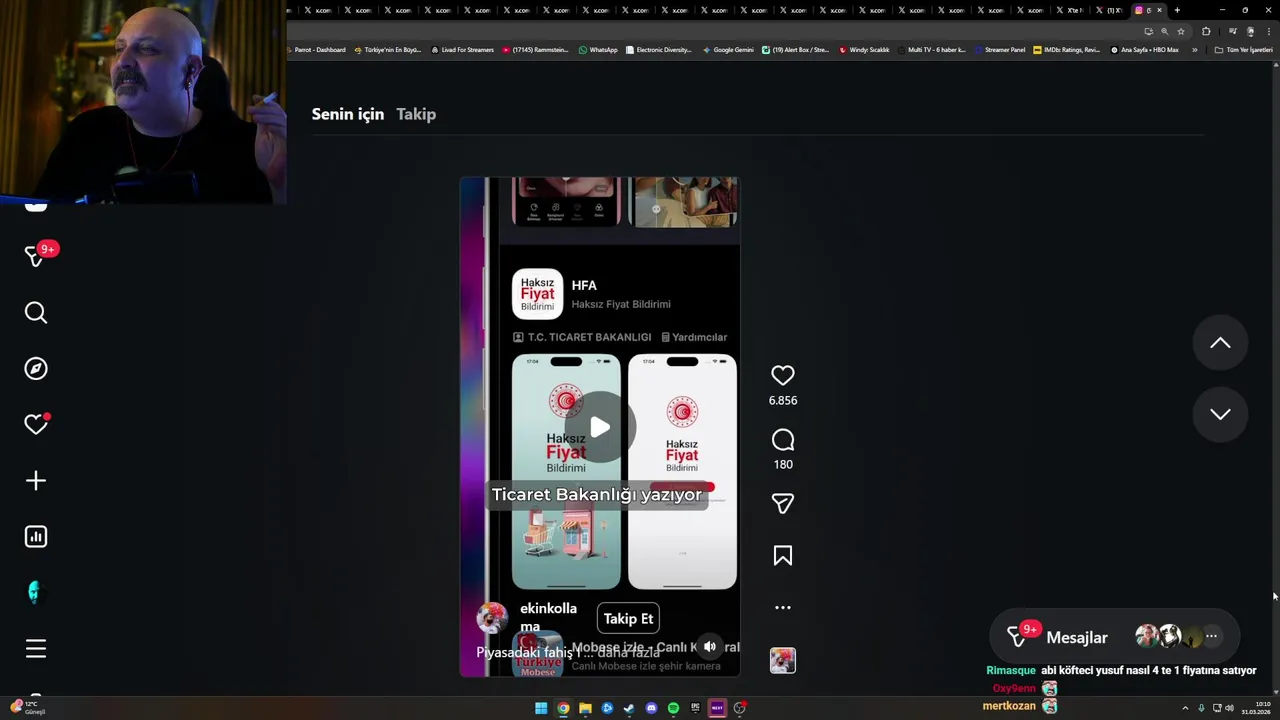Image resolution: width=1280 pixels, height=720 pixels.
Task: Open the reel audio thumbnail below options
Action: 783,660
